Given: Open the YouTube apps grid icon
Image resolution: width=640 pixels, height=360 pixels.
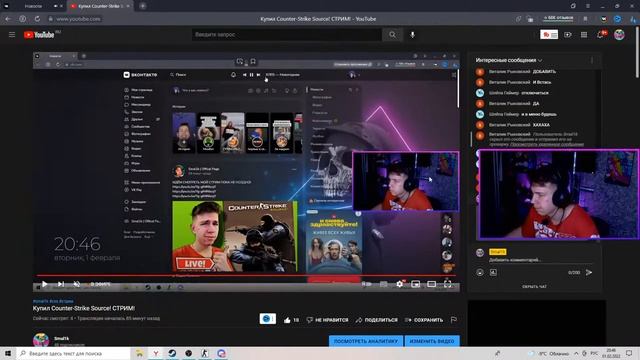Looking at the screenshot, I should tap(584, 35).
